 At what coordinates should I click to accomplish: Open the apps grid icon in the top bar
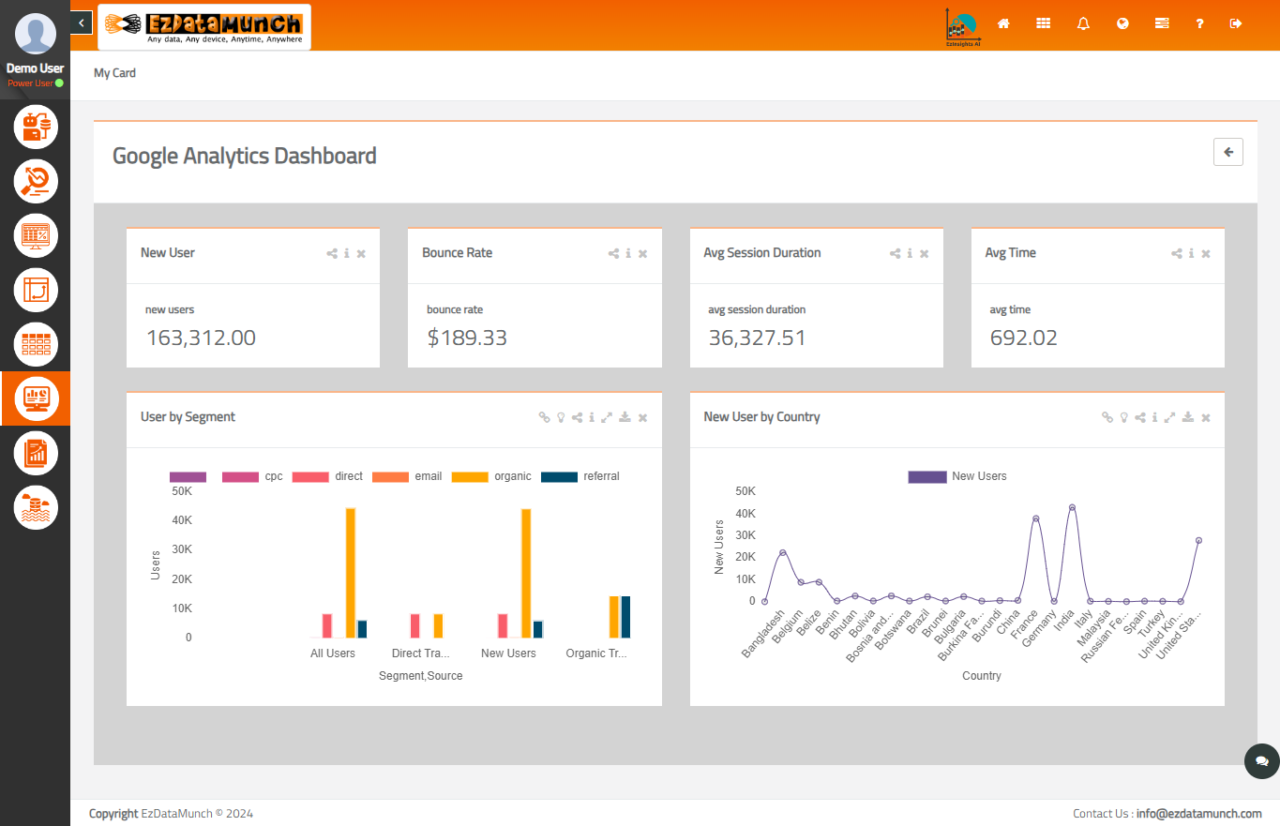(x=1043, y=23)
